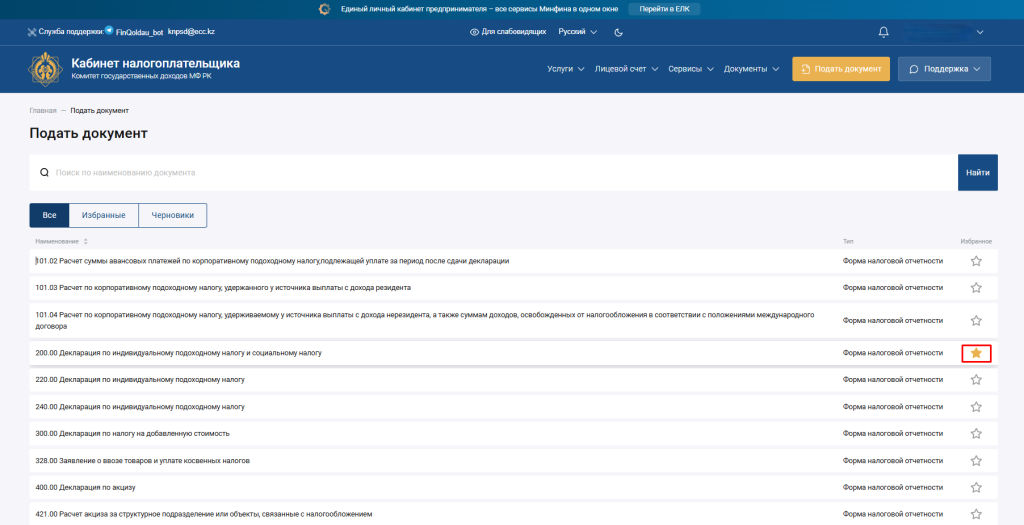
Task: Expand the Услуги menu
Action: [x=566, y=69]
